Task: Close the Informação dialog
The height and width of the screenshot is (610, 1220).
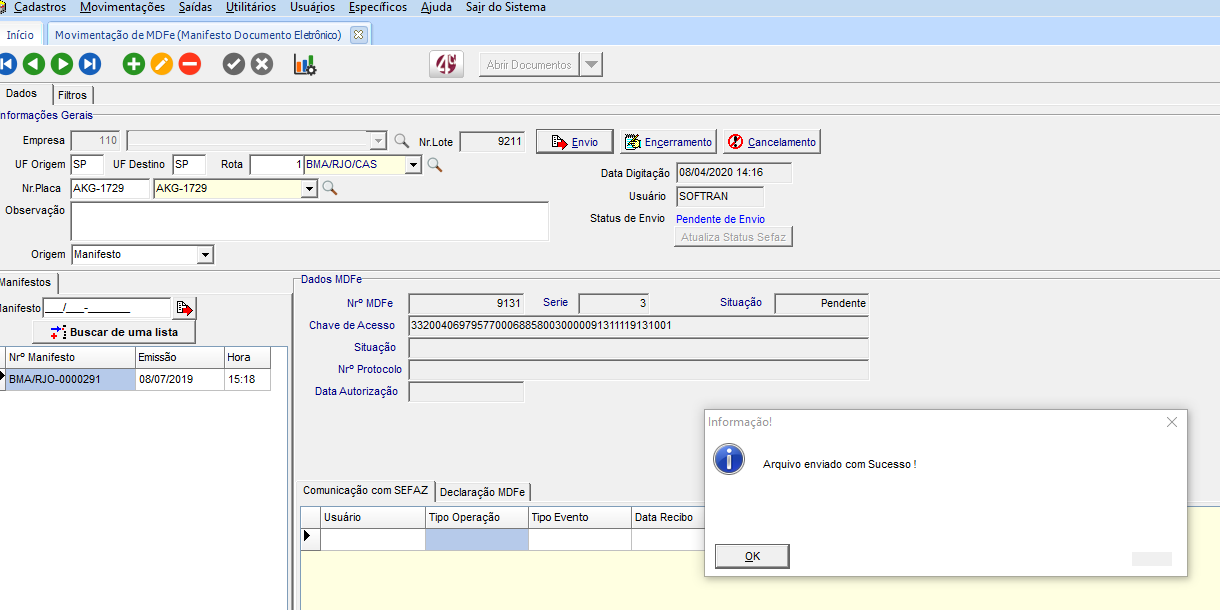Action: [1172, 422]
